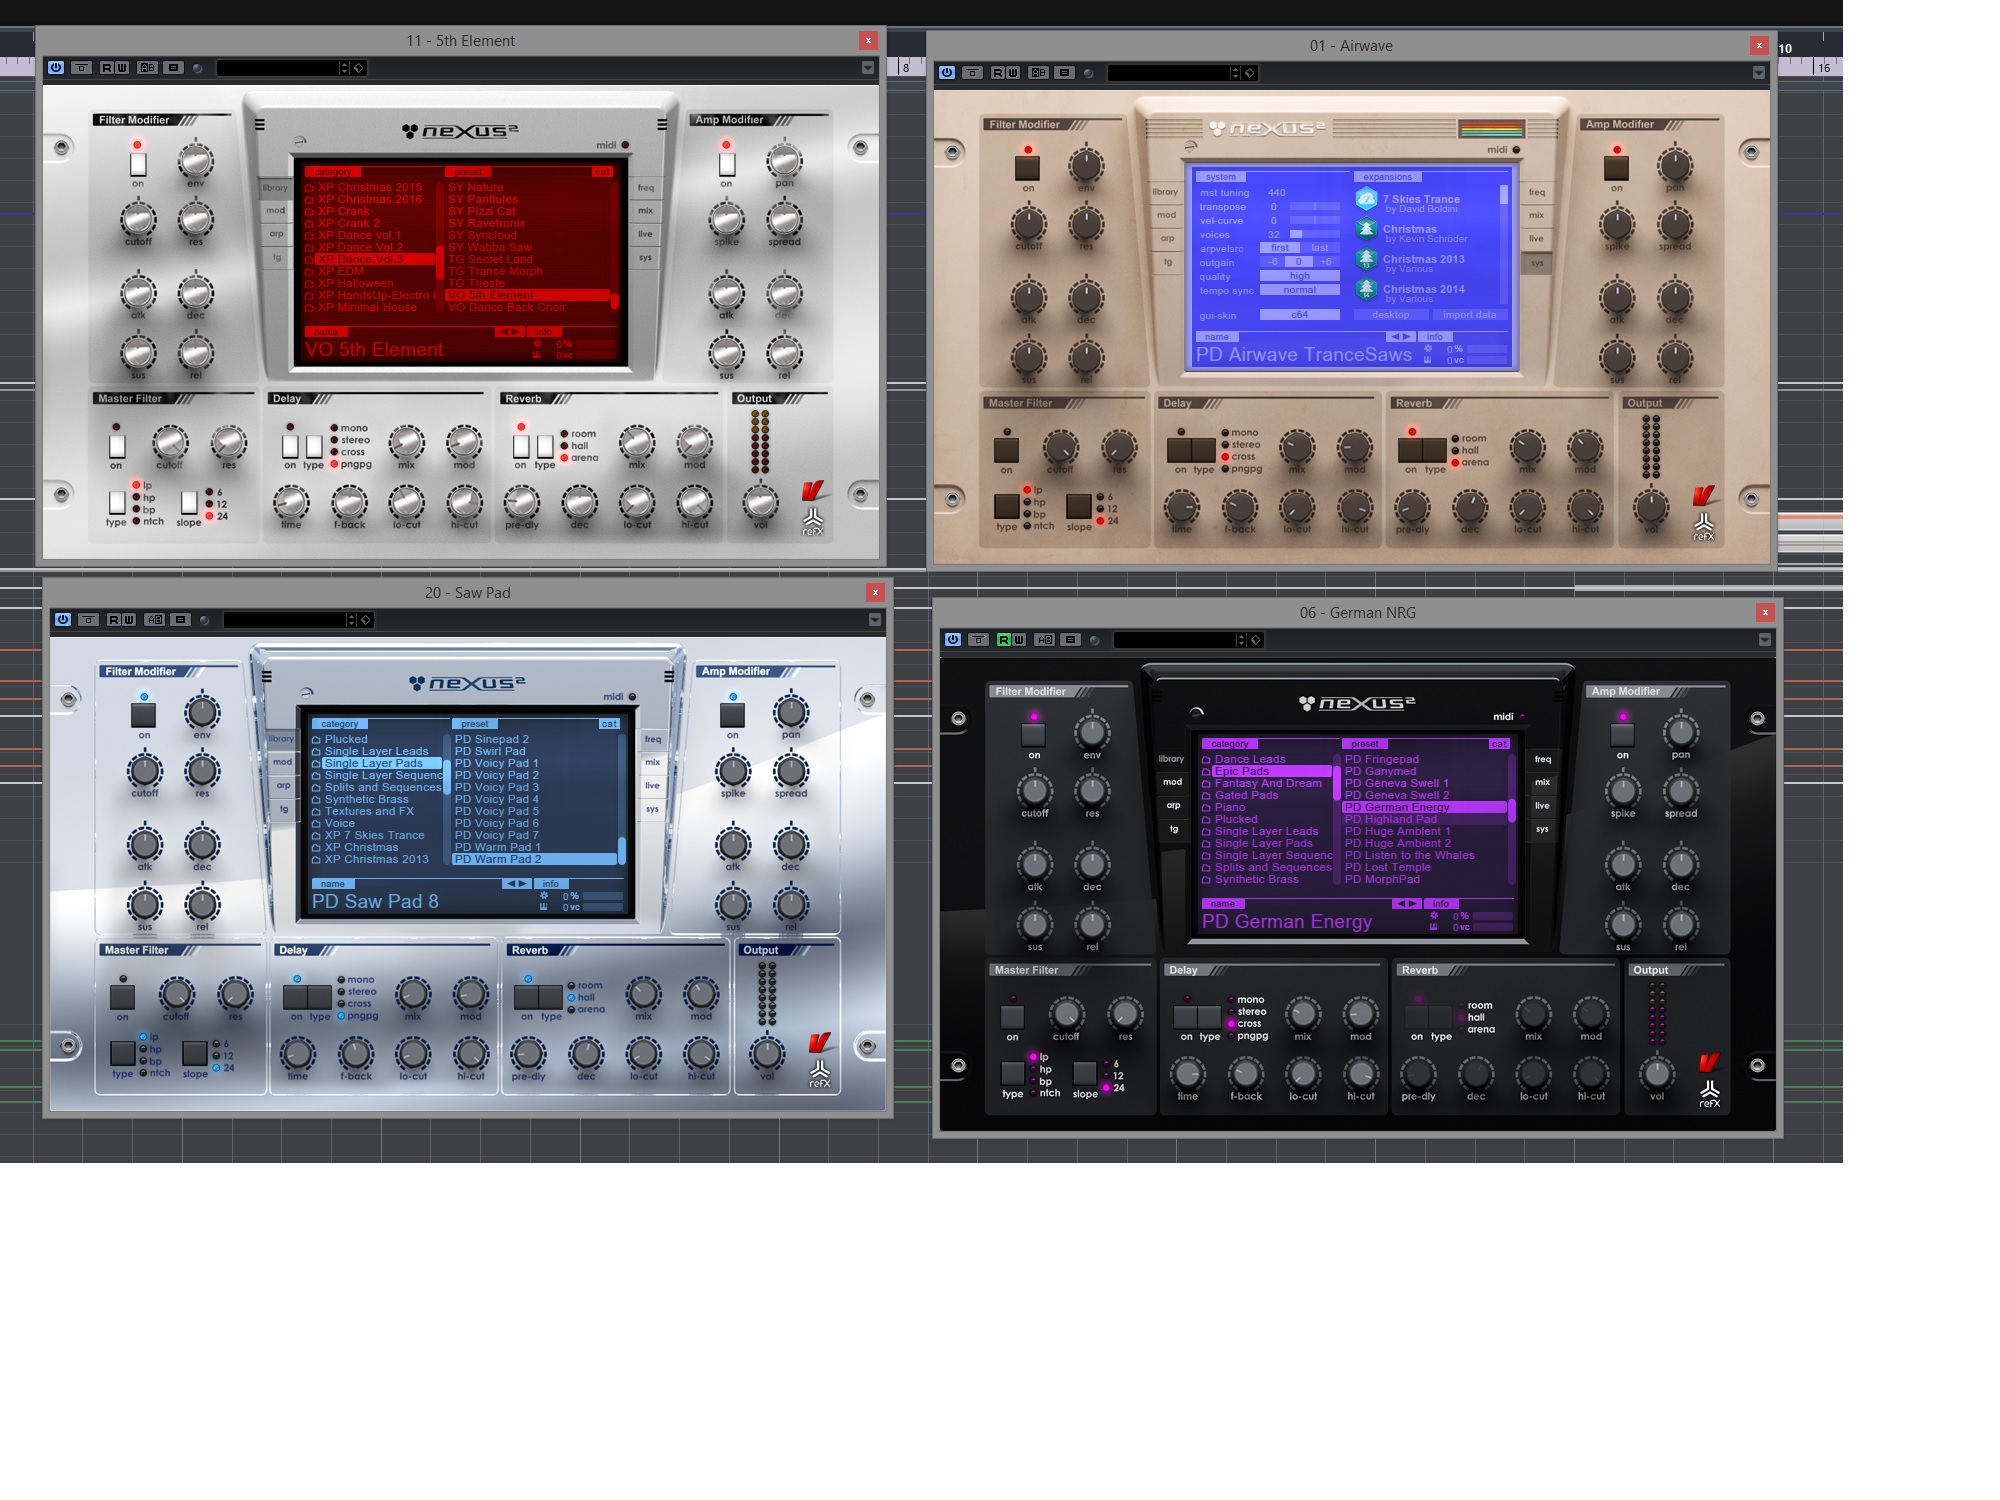Viewport: 2000px width, 1500px height.
Task: Select sys tab in 5th Element window
Action: (645, 258)
